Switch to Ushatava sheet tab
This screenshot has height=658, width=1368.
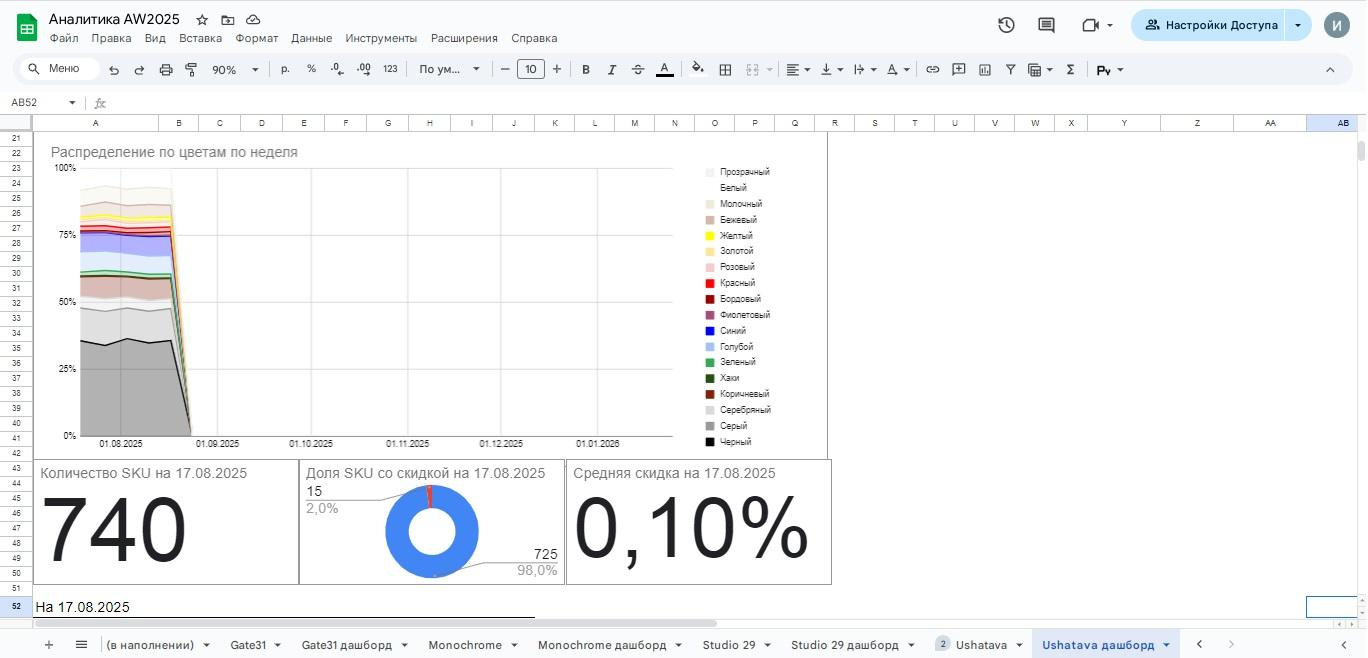pos(980,645)
